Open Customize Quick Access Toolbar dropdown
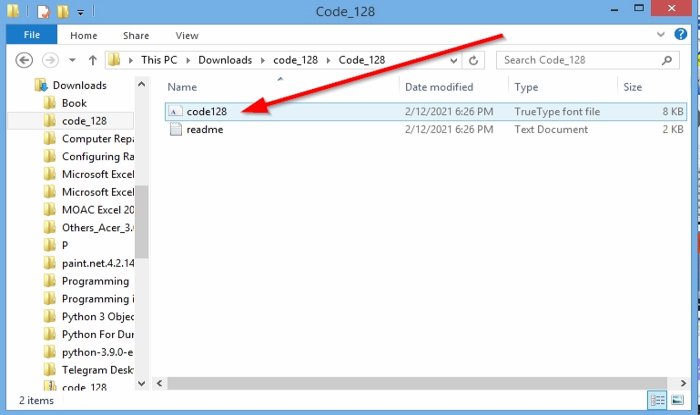The width and height of the screenshot is (700, 415). 80,12
